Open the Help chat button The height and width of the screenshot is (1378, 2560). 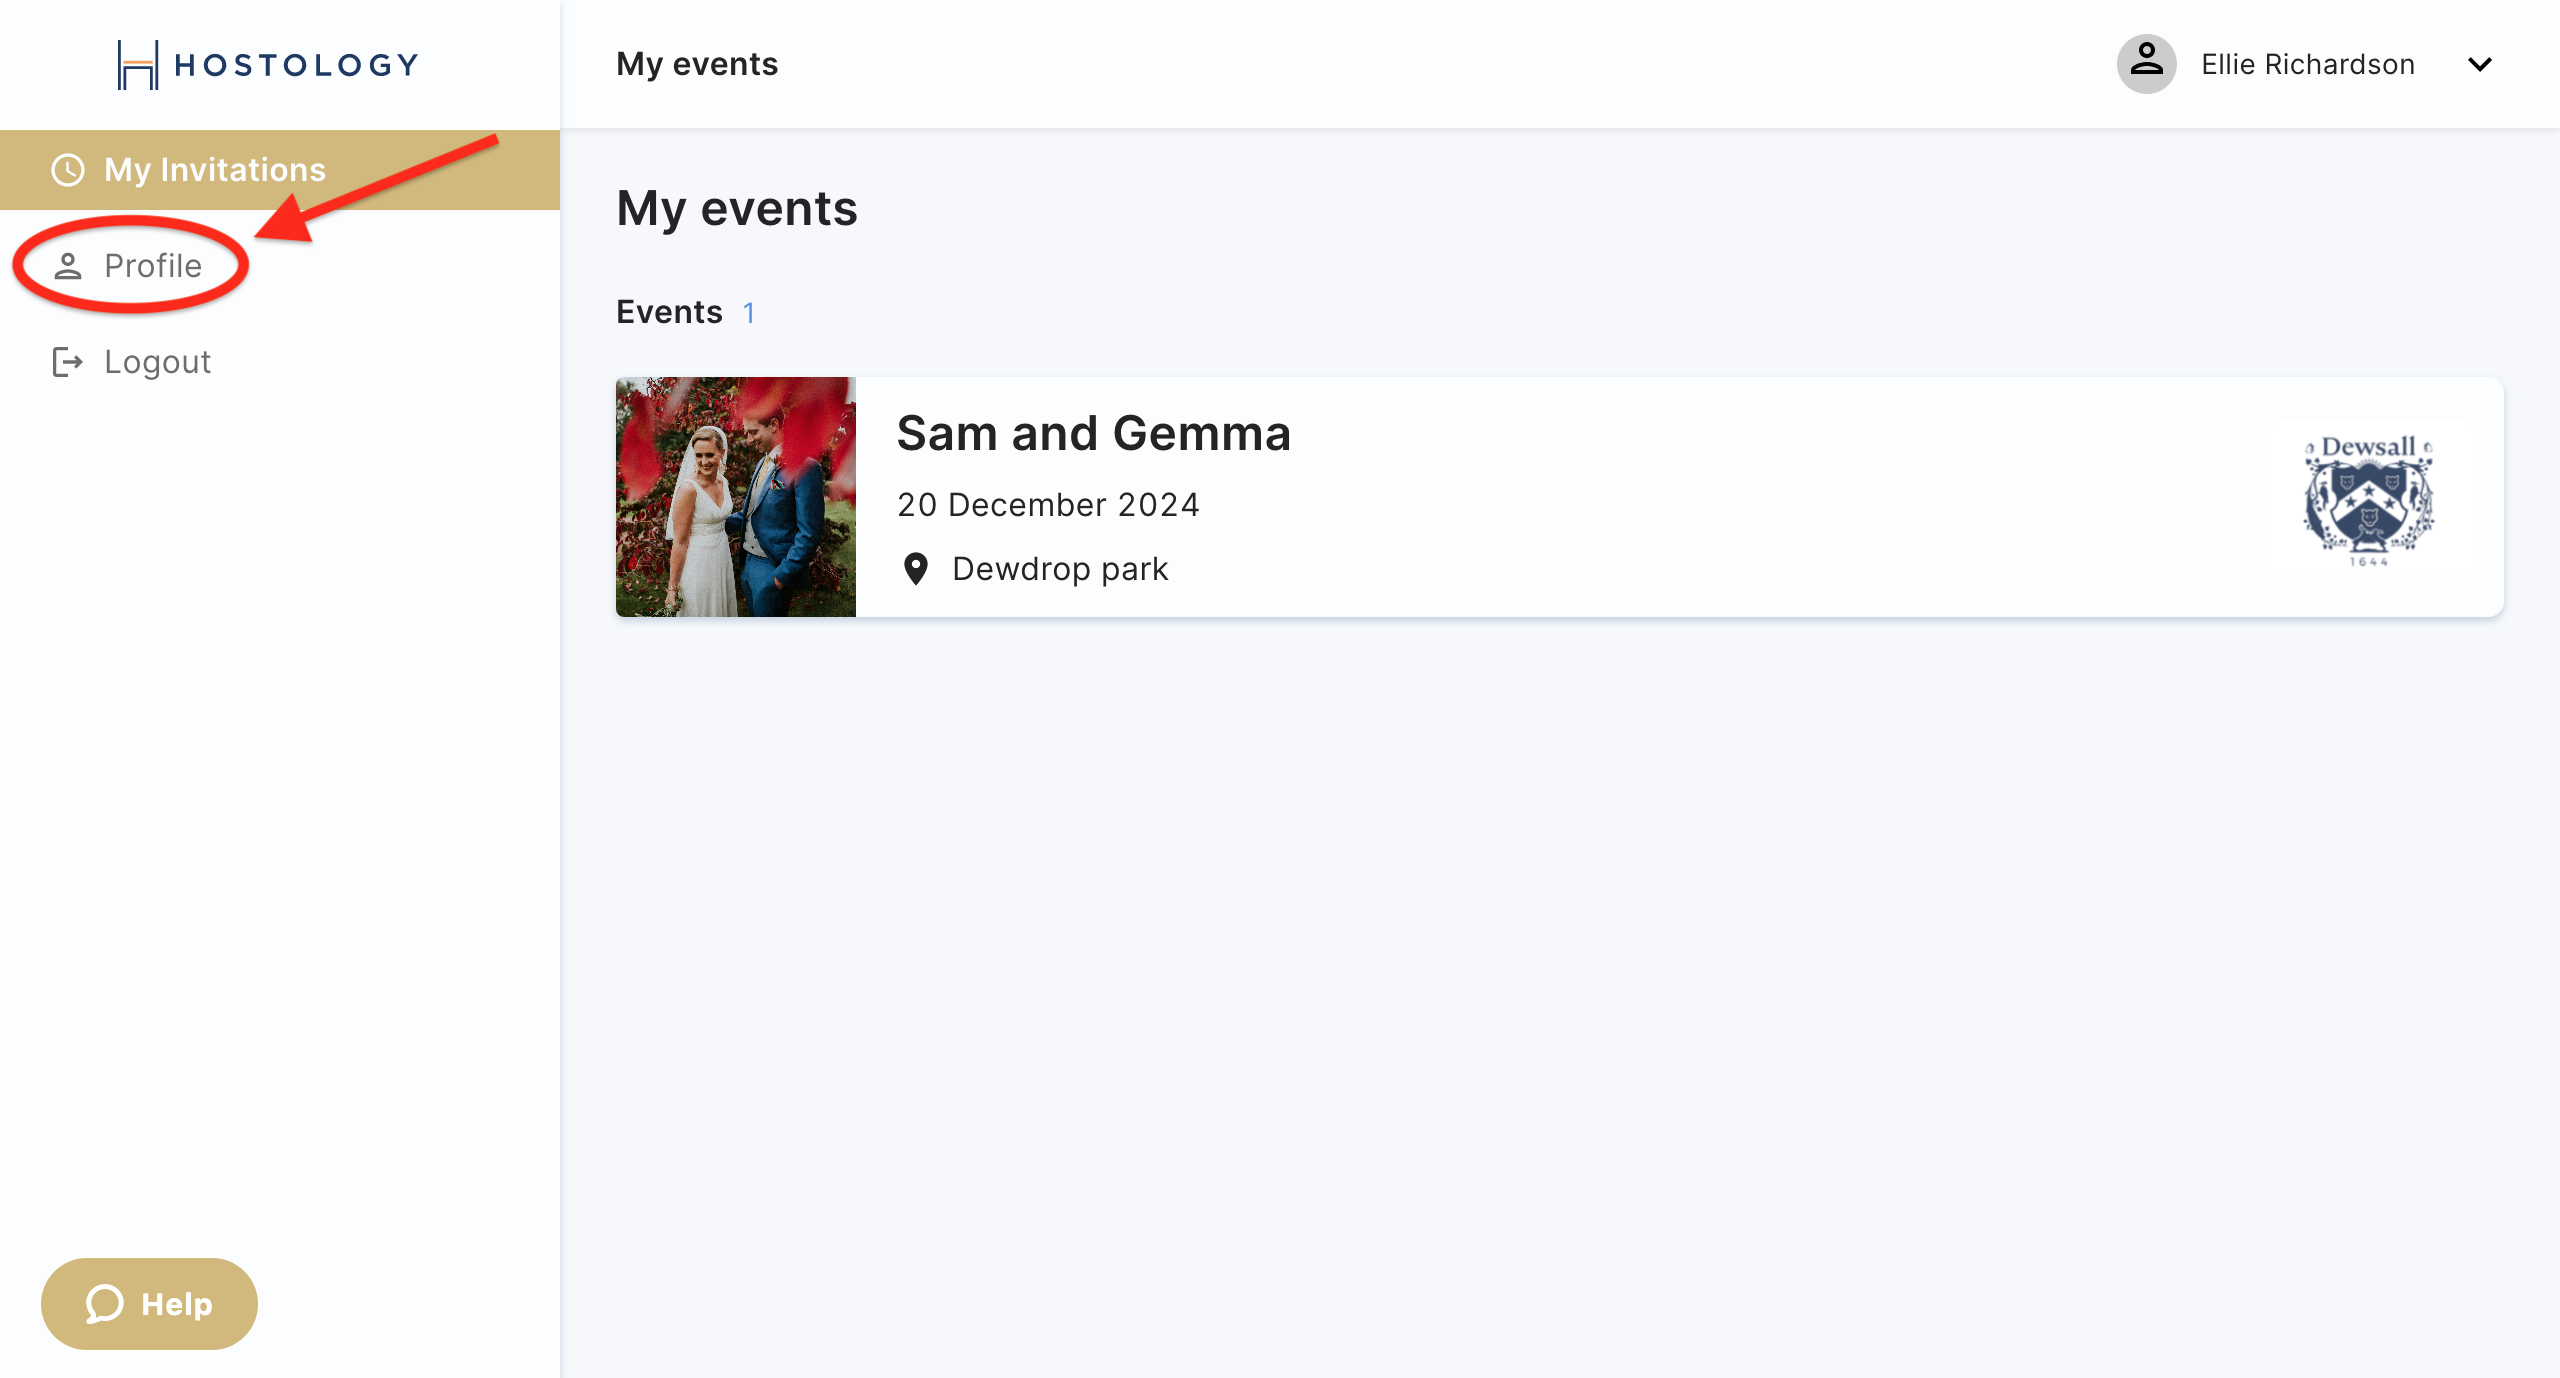tap(149, 1304)
